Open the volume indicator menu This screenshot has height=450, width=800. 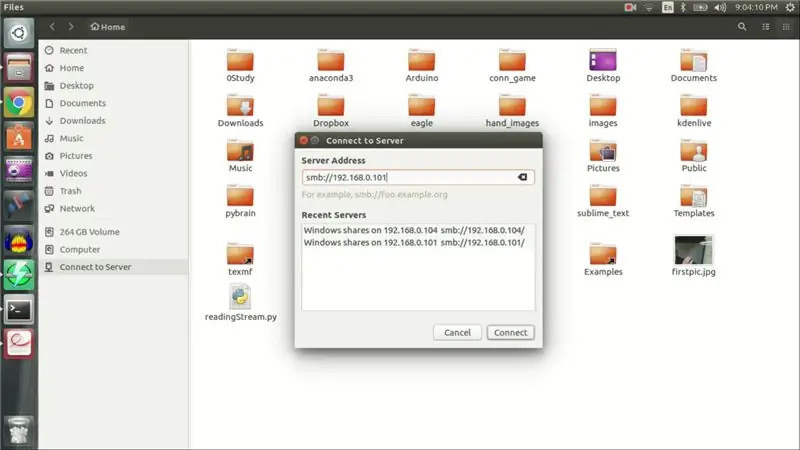(720, 7)
